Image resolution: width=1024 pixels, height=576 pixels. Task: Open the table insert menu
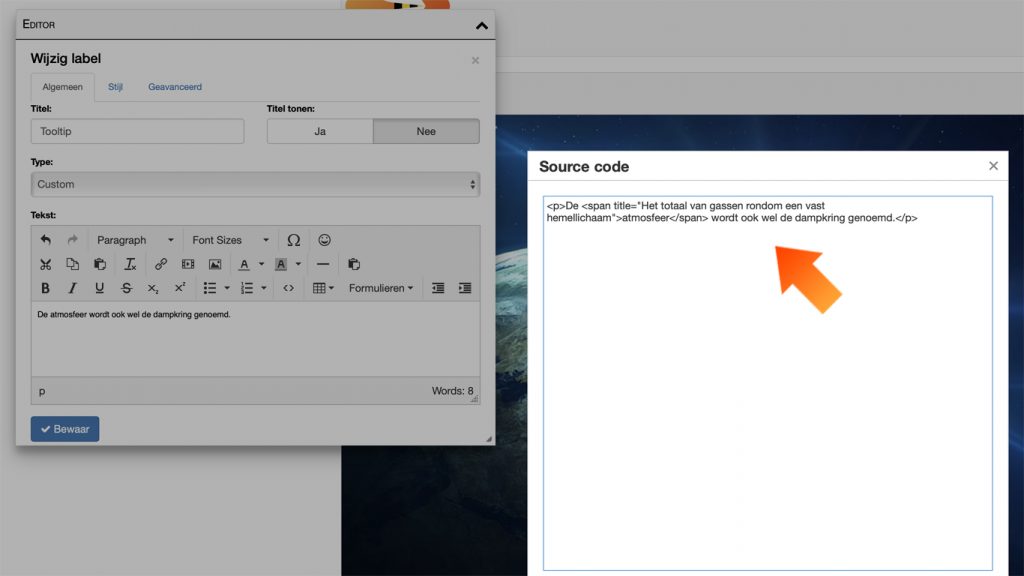point(323,288)
